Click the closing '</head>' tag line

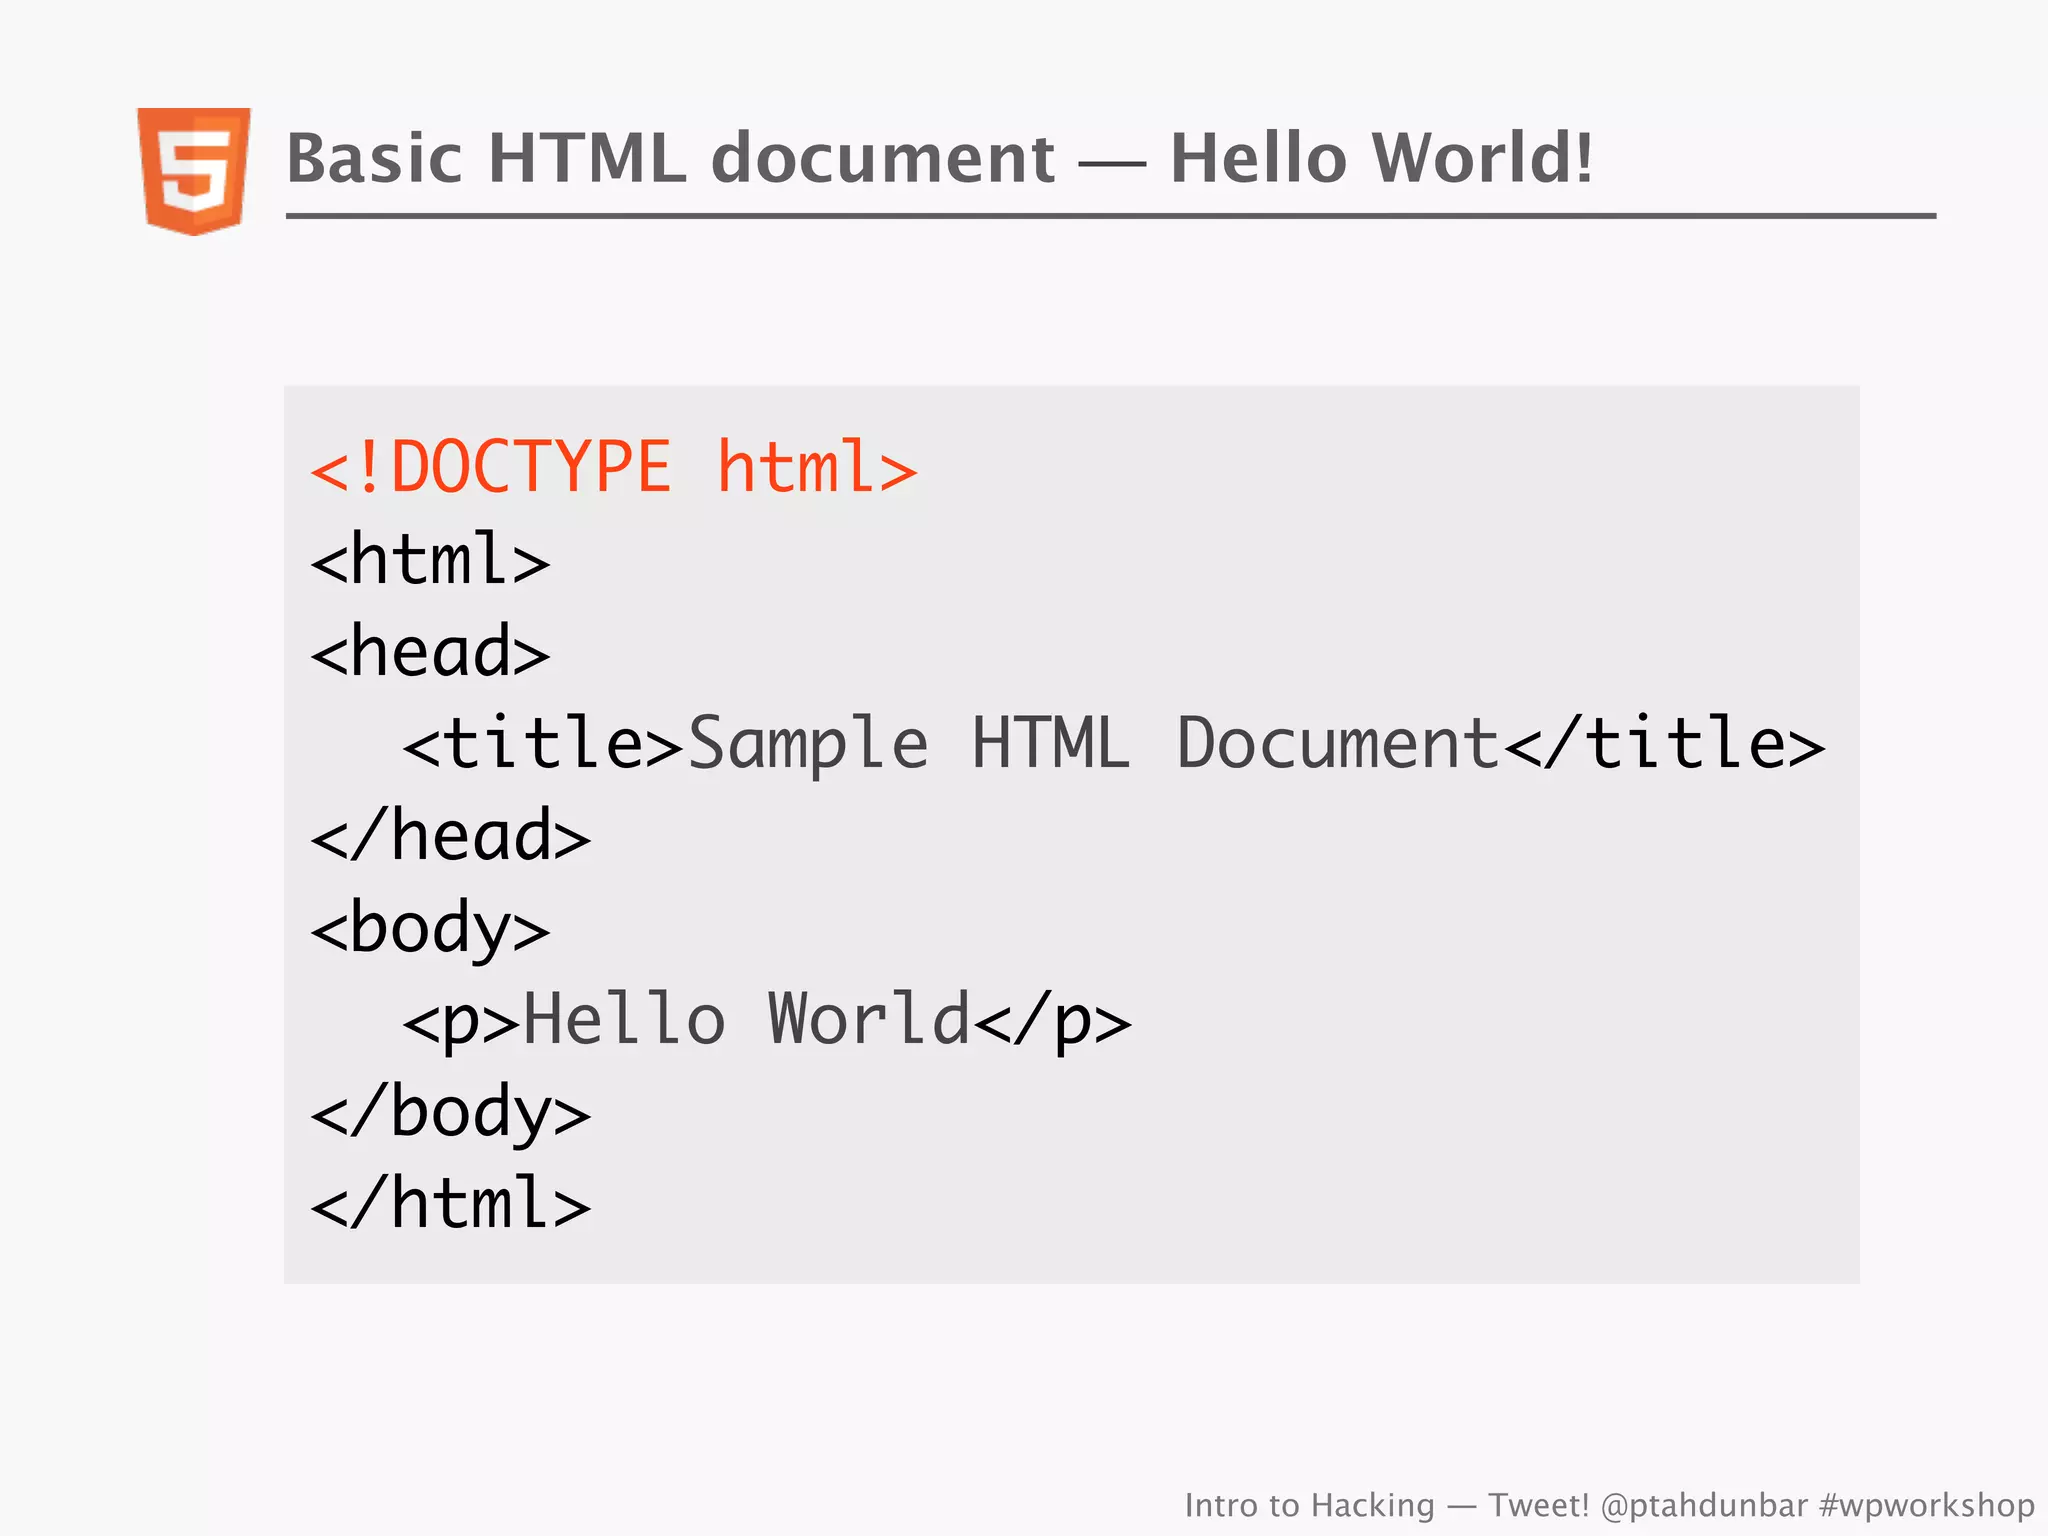pos(450,835)
